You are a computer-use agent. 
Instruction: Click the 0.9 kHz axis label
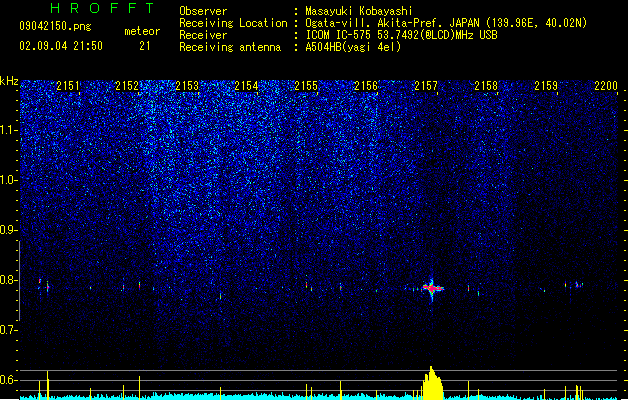click(9, 230)
